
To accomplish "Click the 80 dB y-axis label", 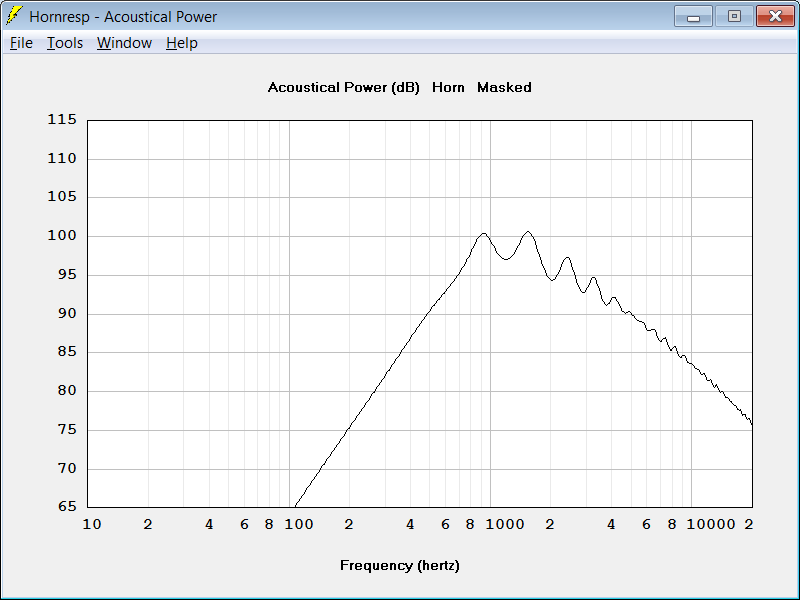I will click(67, 391).
